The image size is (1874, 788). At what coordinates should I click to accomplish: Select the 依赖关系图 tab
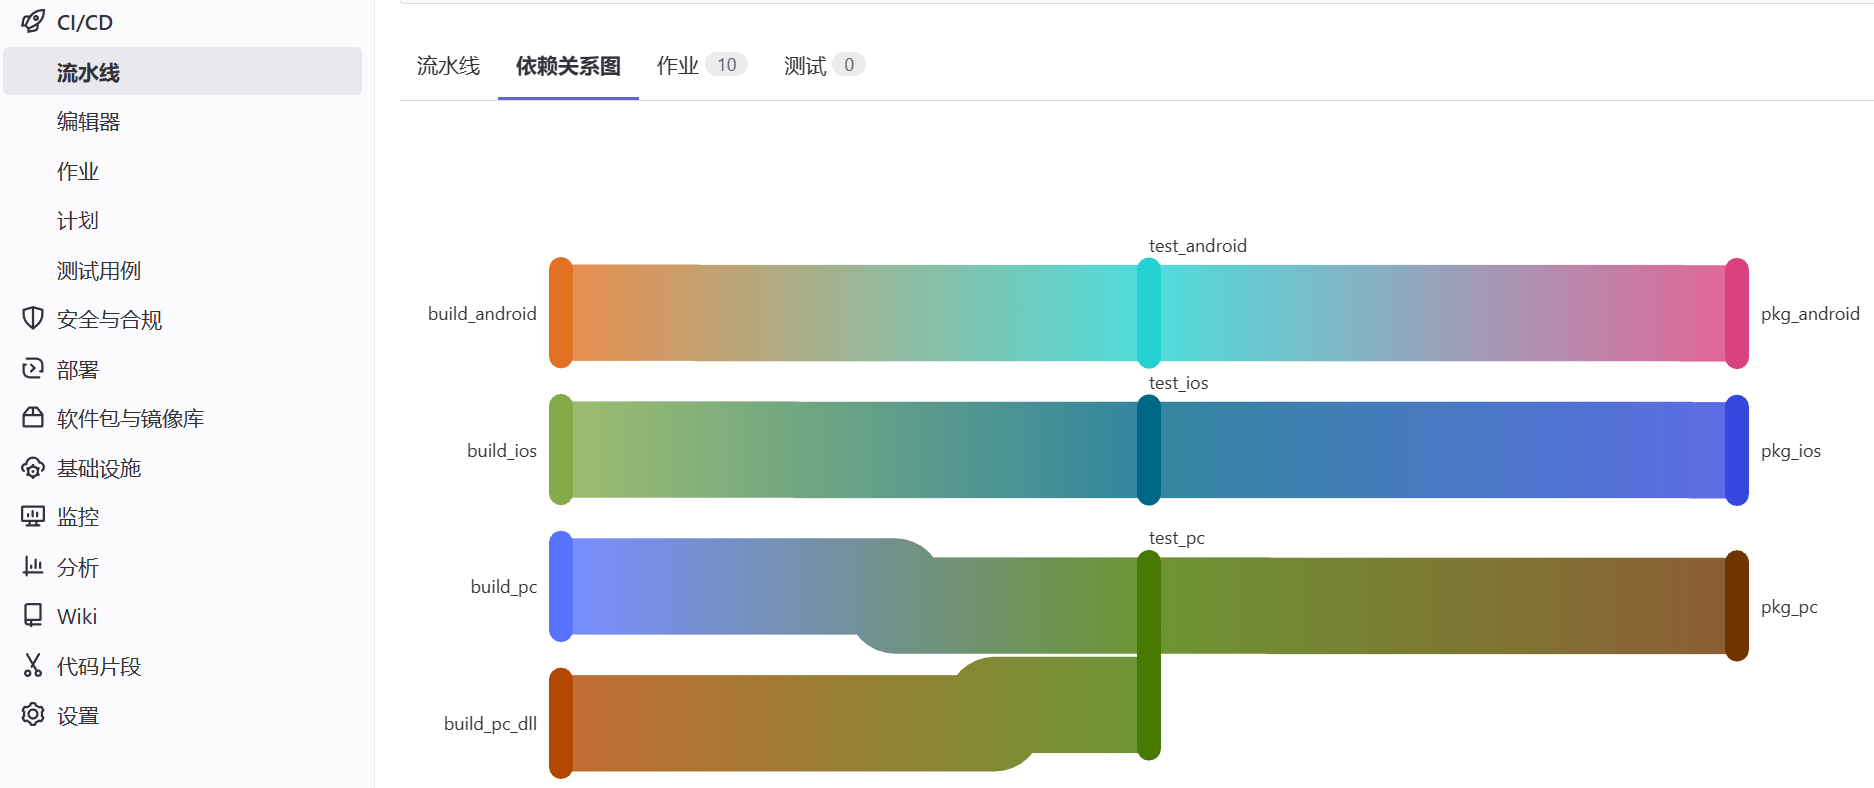568,66
